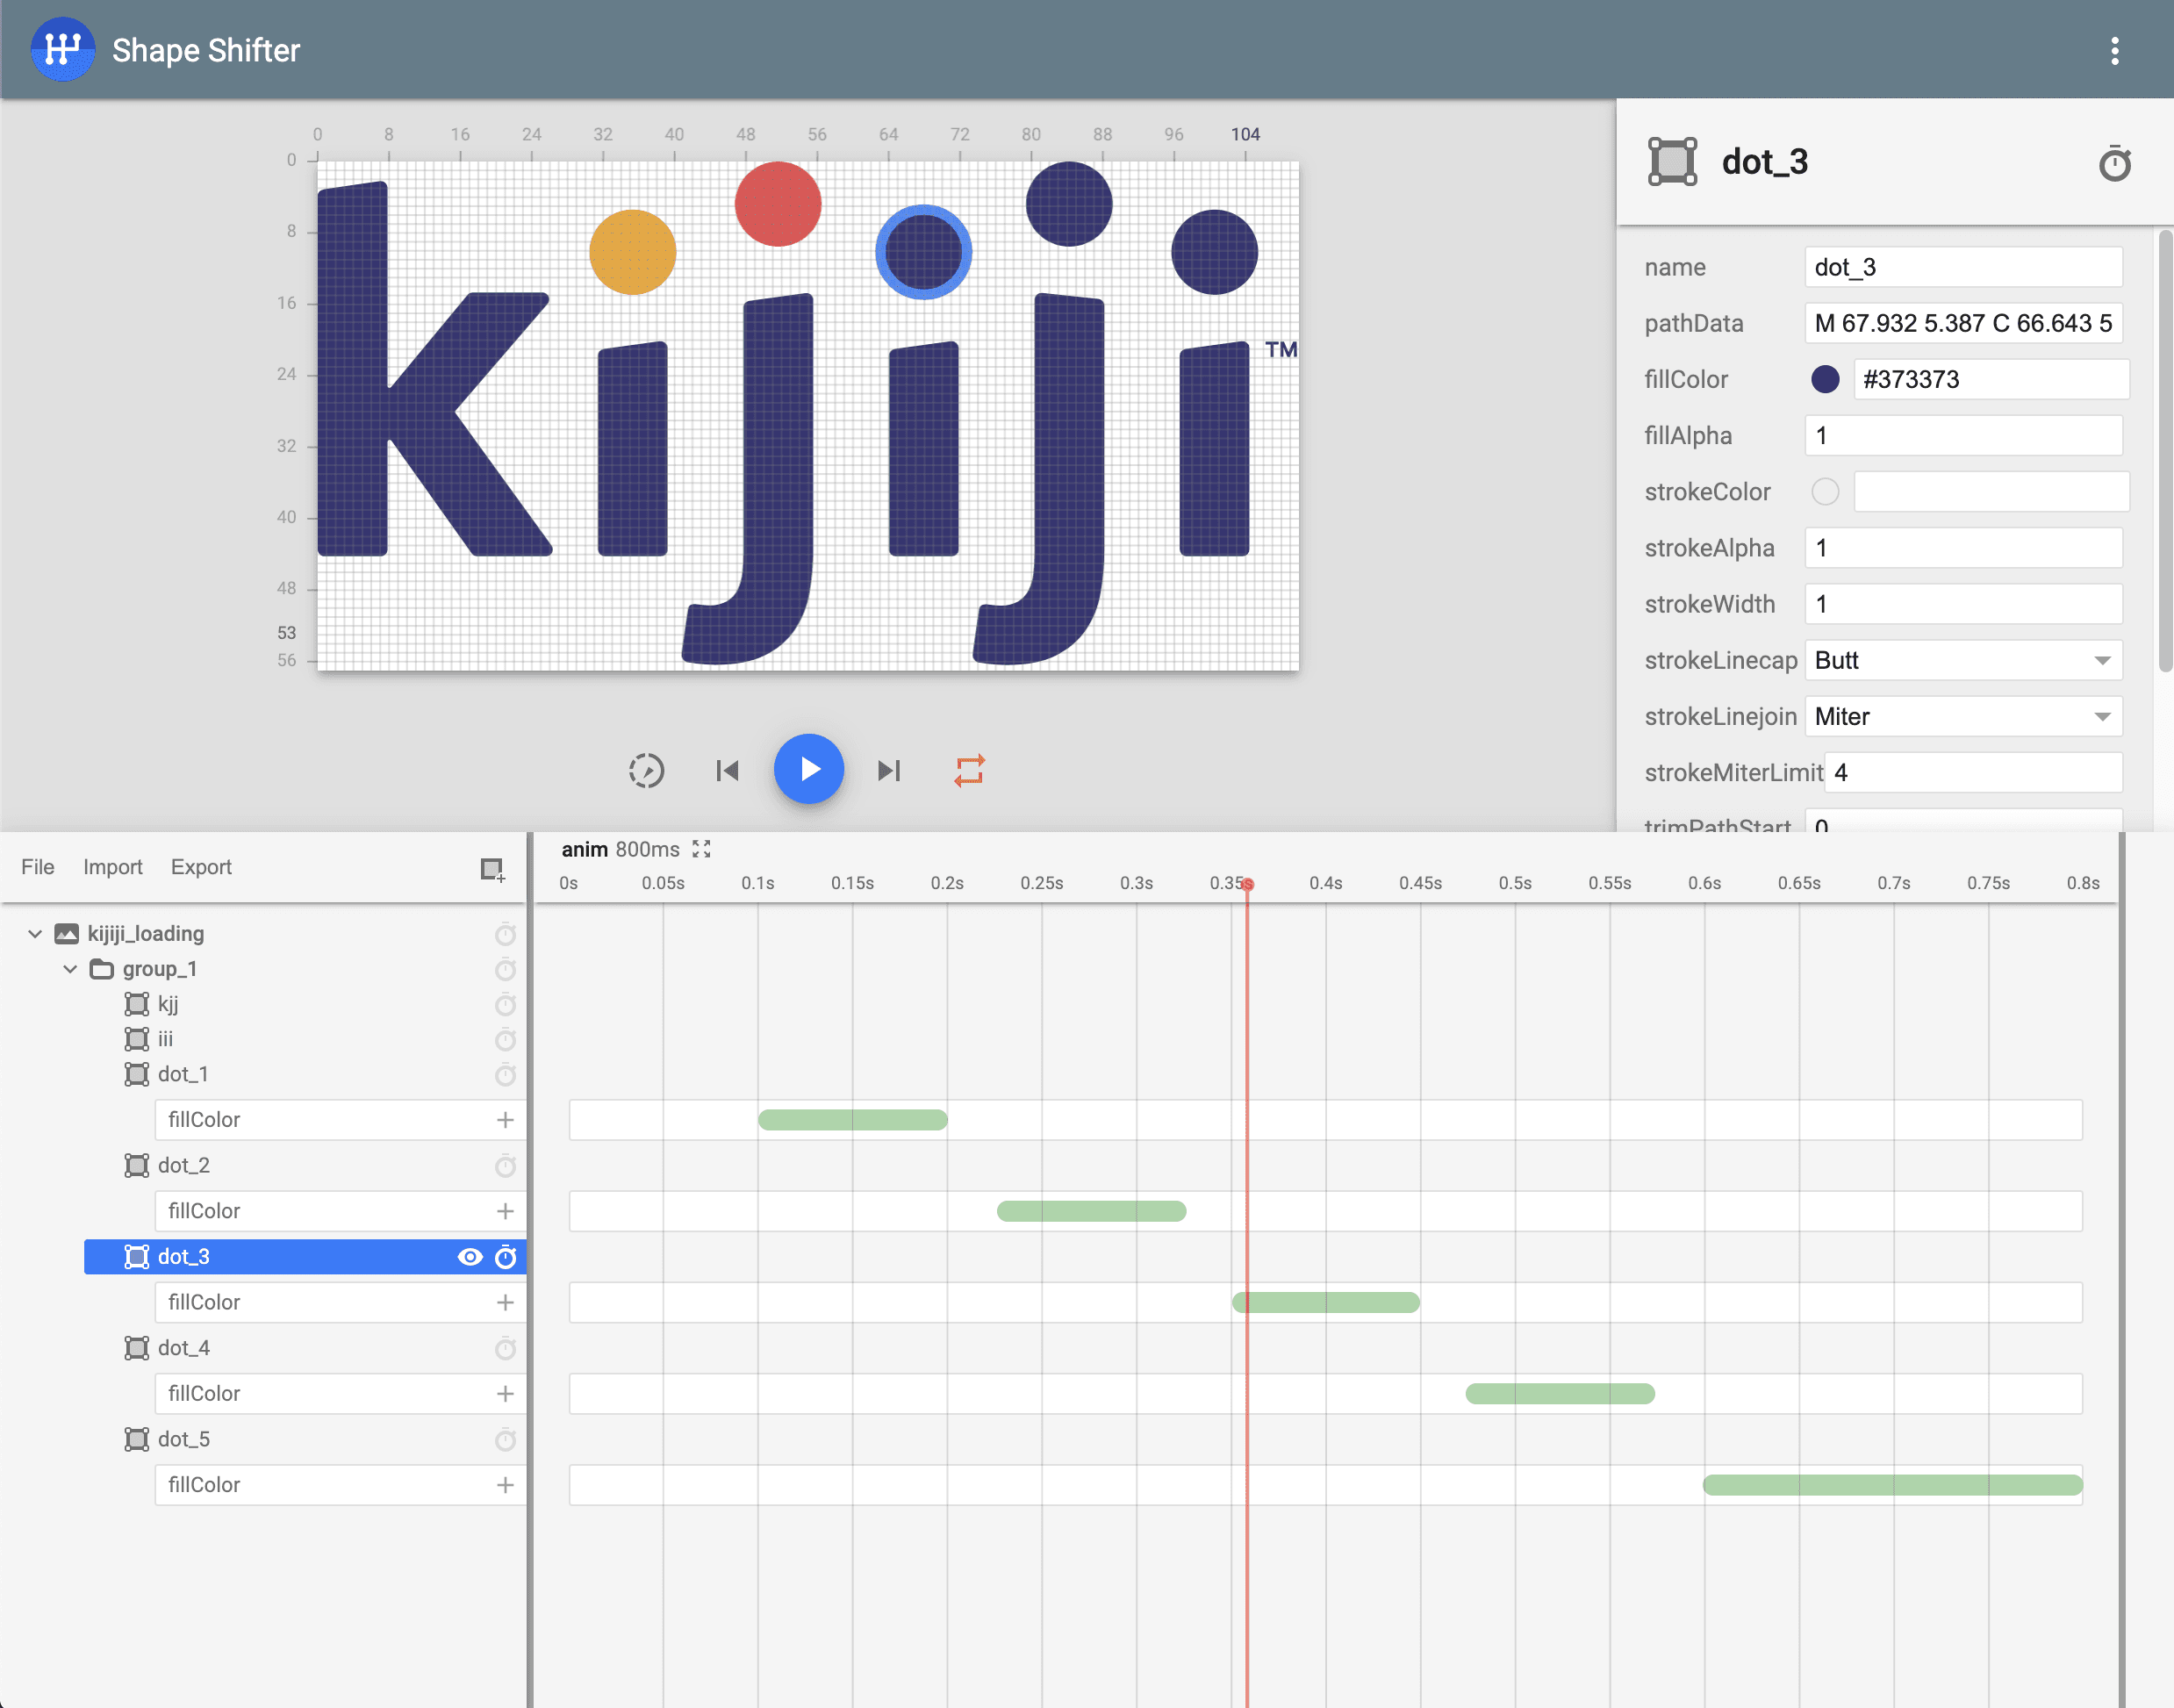Screen dimensions: 2174x1708
Task: Rewind animation to the beginning
Action: [x=727, y=770]
